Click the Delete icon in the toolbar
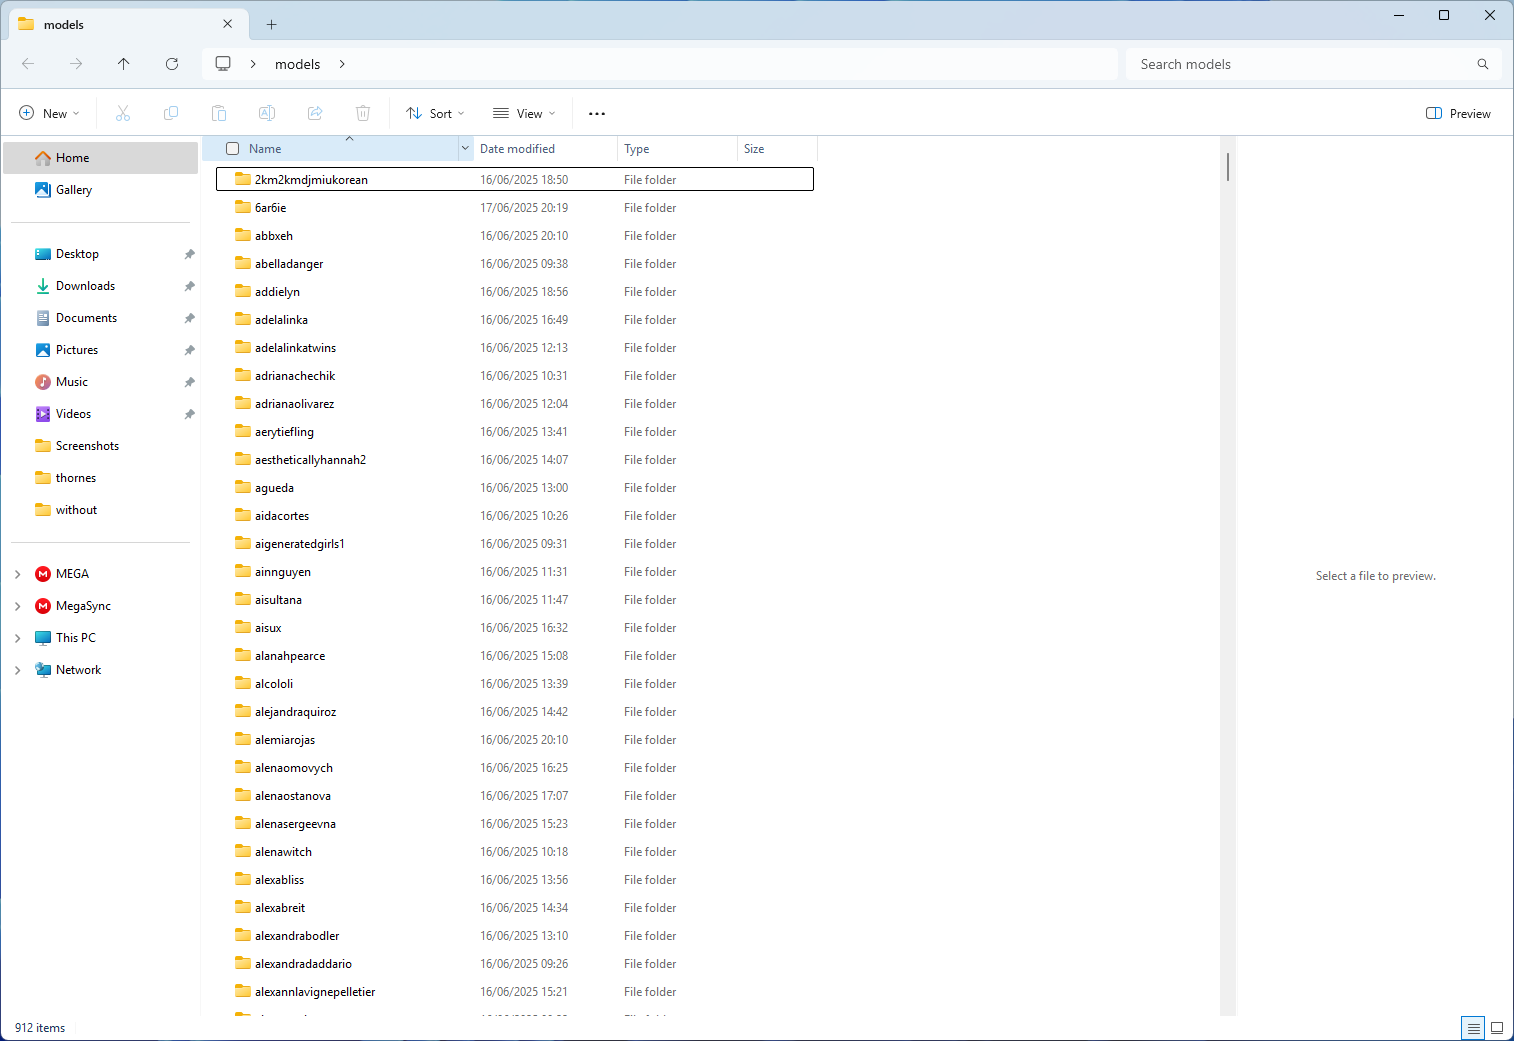Screen dimensions: 1514x1041 pos(363,113)
